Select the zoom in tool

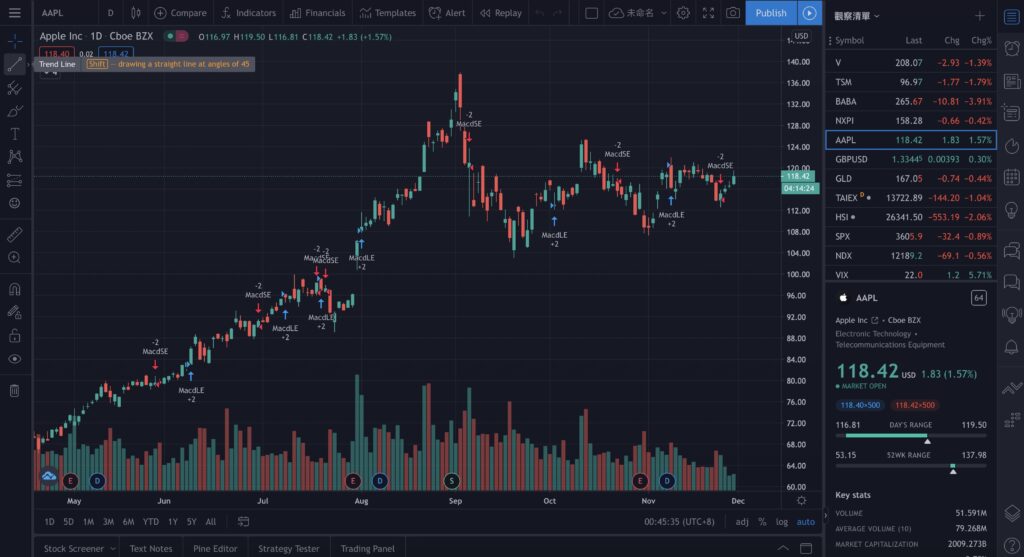(14, 258)
